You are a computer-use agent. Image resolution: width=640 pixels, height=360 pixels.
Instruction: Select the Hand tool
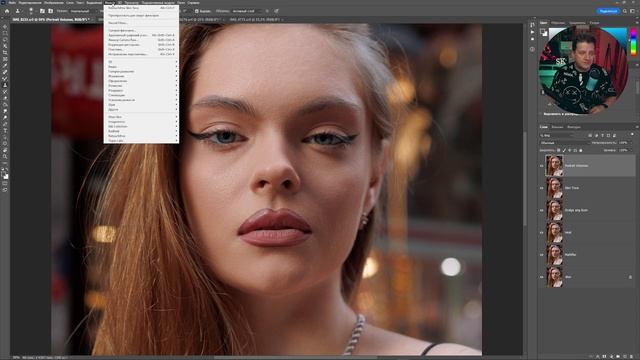click(x=5, y=150)
